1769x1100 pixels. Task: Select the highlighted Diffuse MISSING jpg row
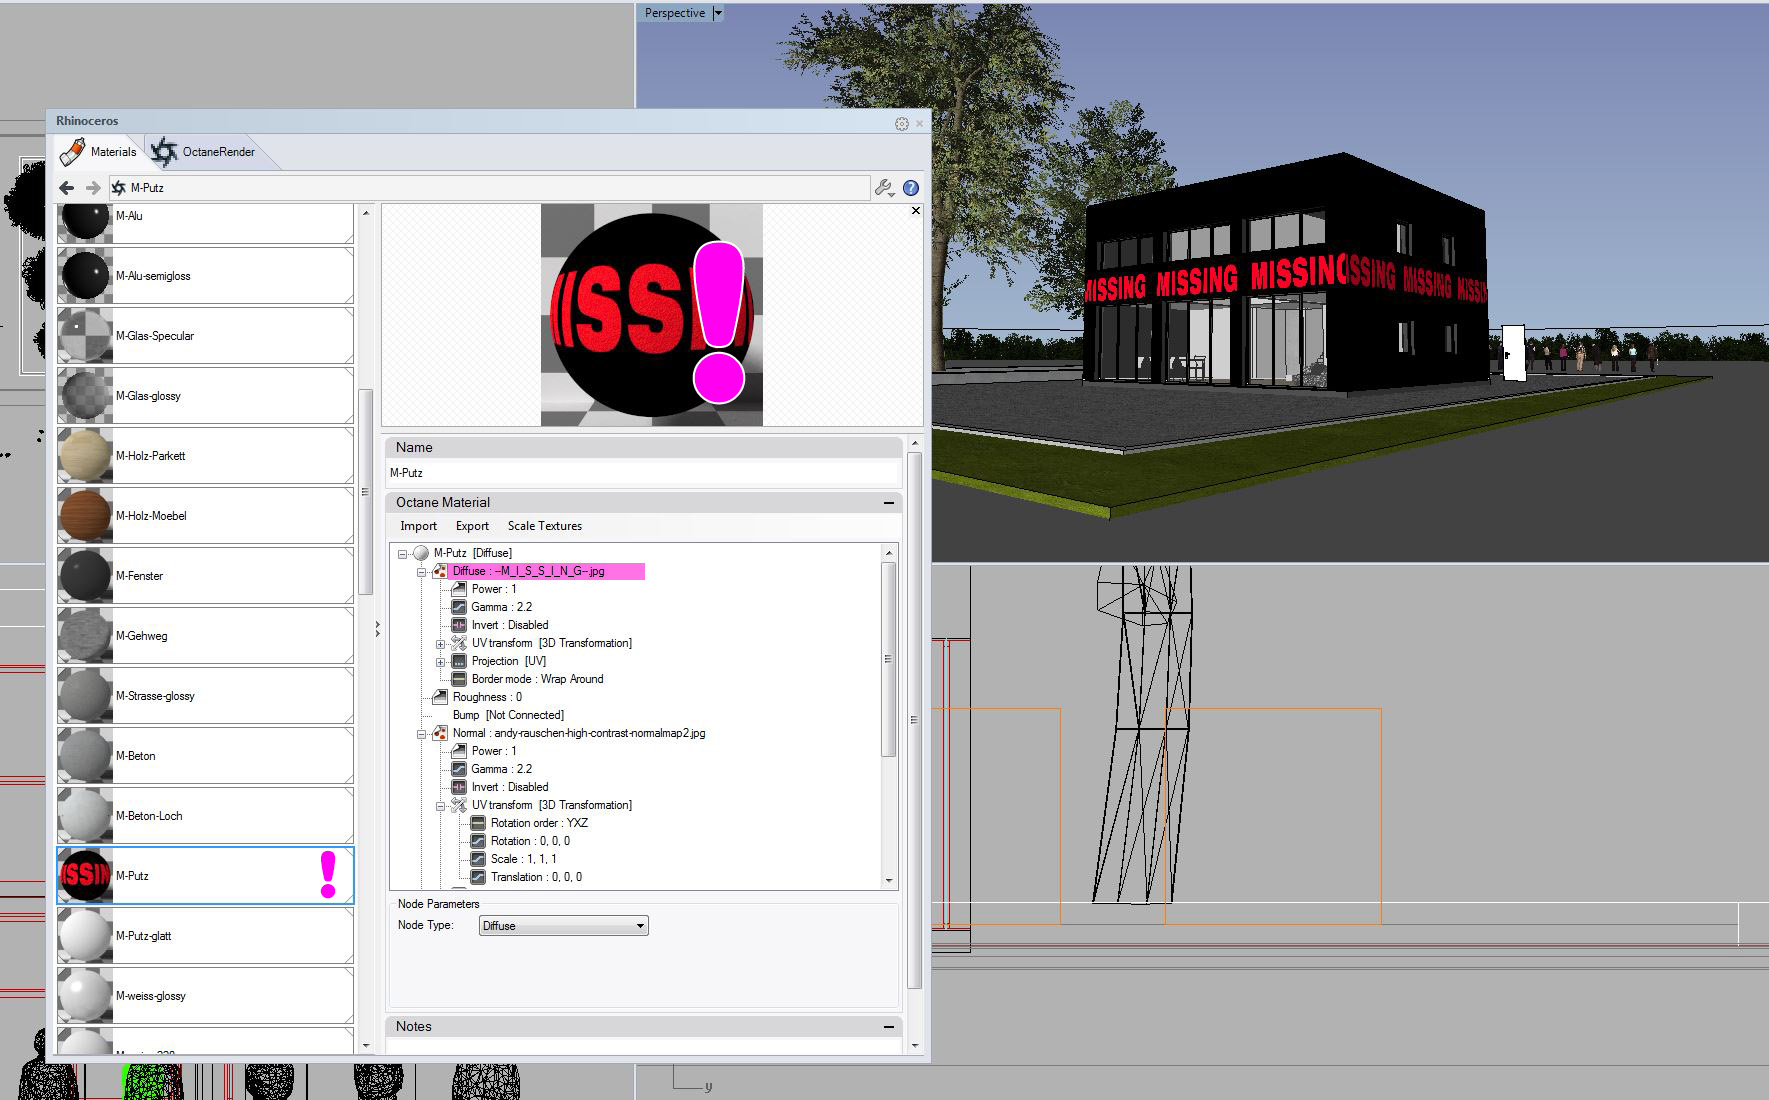pos(546,572)
